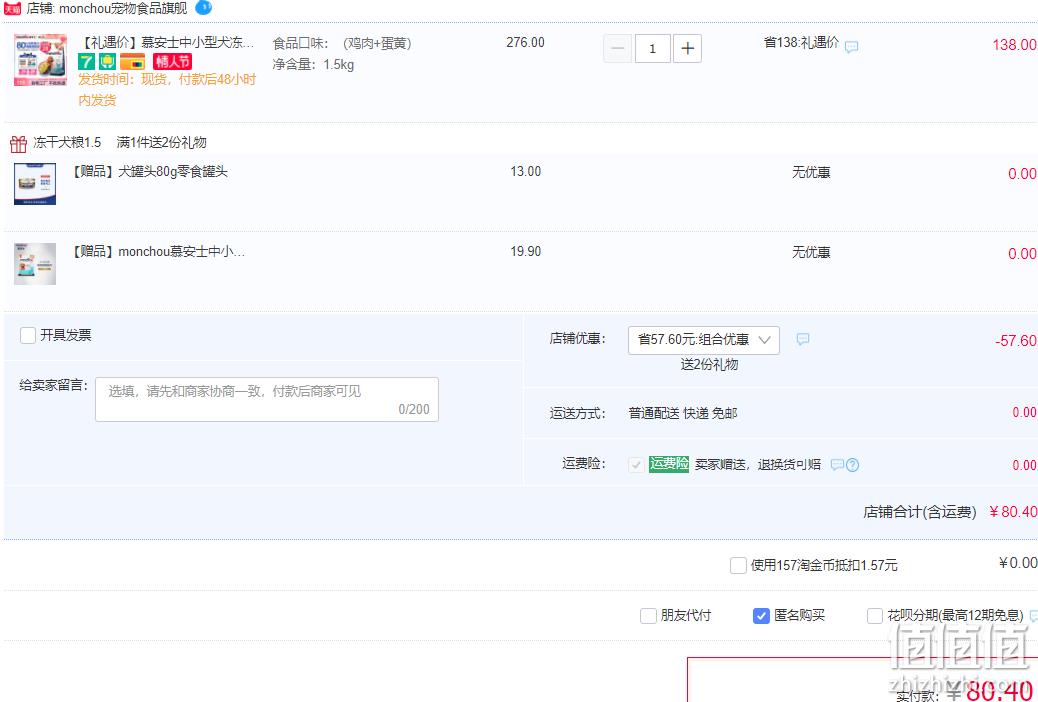Viewport: 1038px width, 702px height.
Task: Click the red gift box icon beside 冻干犬粮1.5
Action: coord(19,143)
